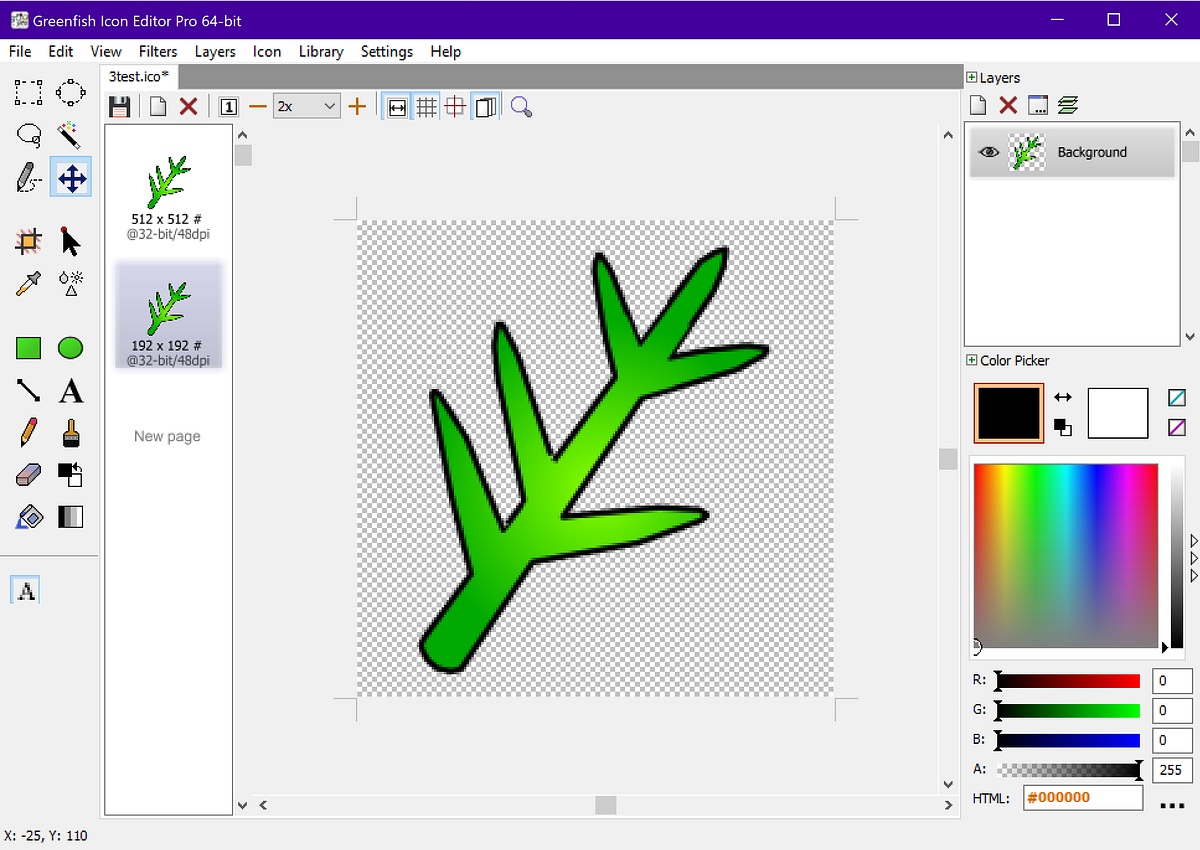Collapse the Color Picker panel expander
The width and height of the screenshot is (1200, 850).
pyautogui.click(x=971, y=360)
